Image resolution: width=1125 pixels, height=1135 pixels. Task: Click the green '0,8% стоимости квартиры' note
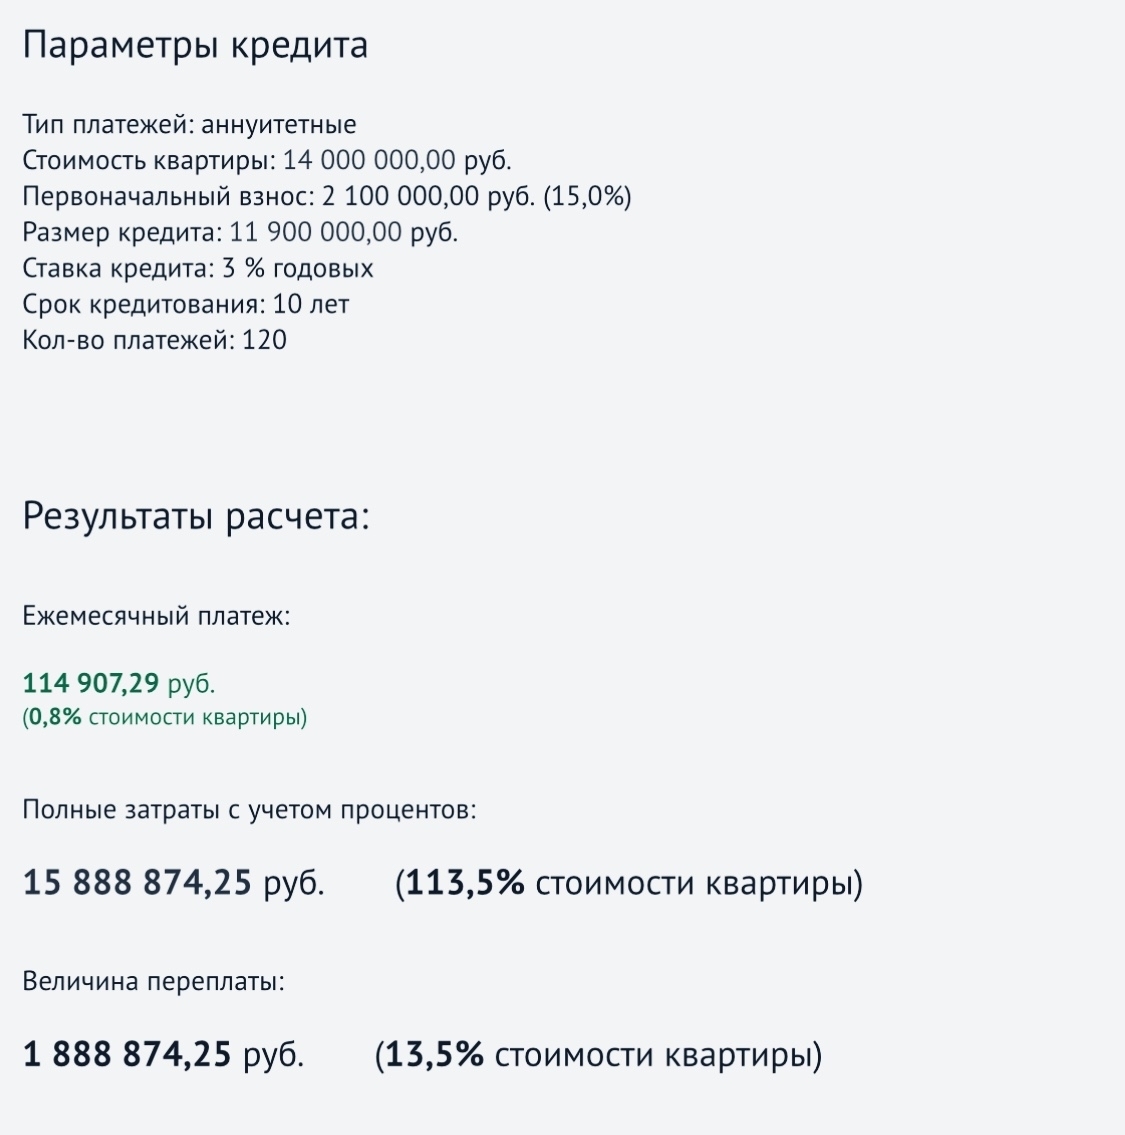tap(164, 717)
